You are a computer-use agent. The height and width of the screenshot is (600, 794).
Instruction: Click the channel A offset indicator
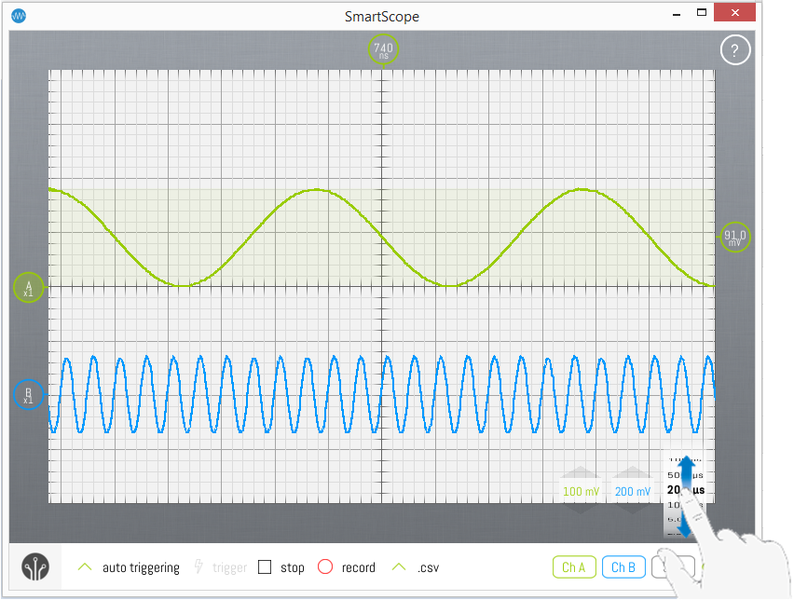28,288
